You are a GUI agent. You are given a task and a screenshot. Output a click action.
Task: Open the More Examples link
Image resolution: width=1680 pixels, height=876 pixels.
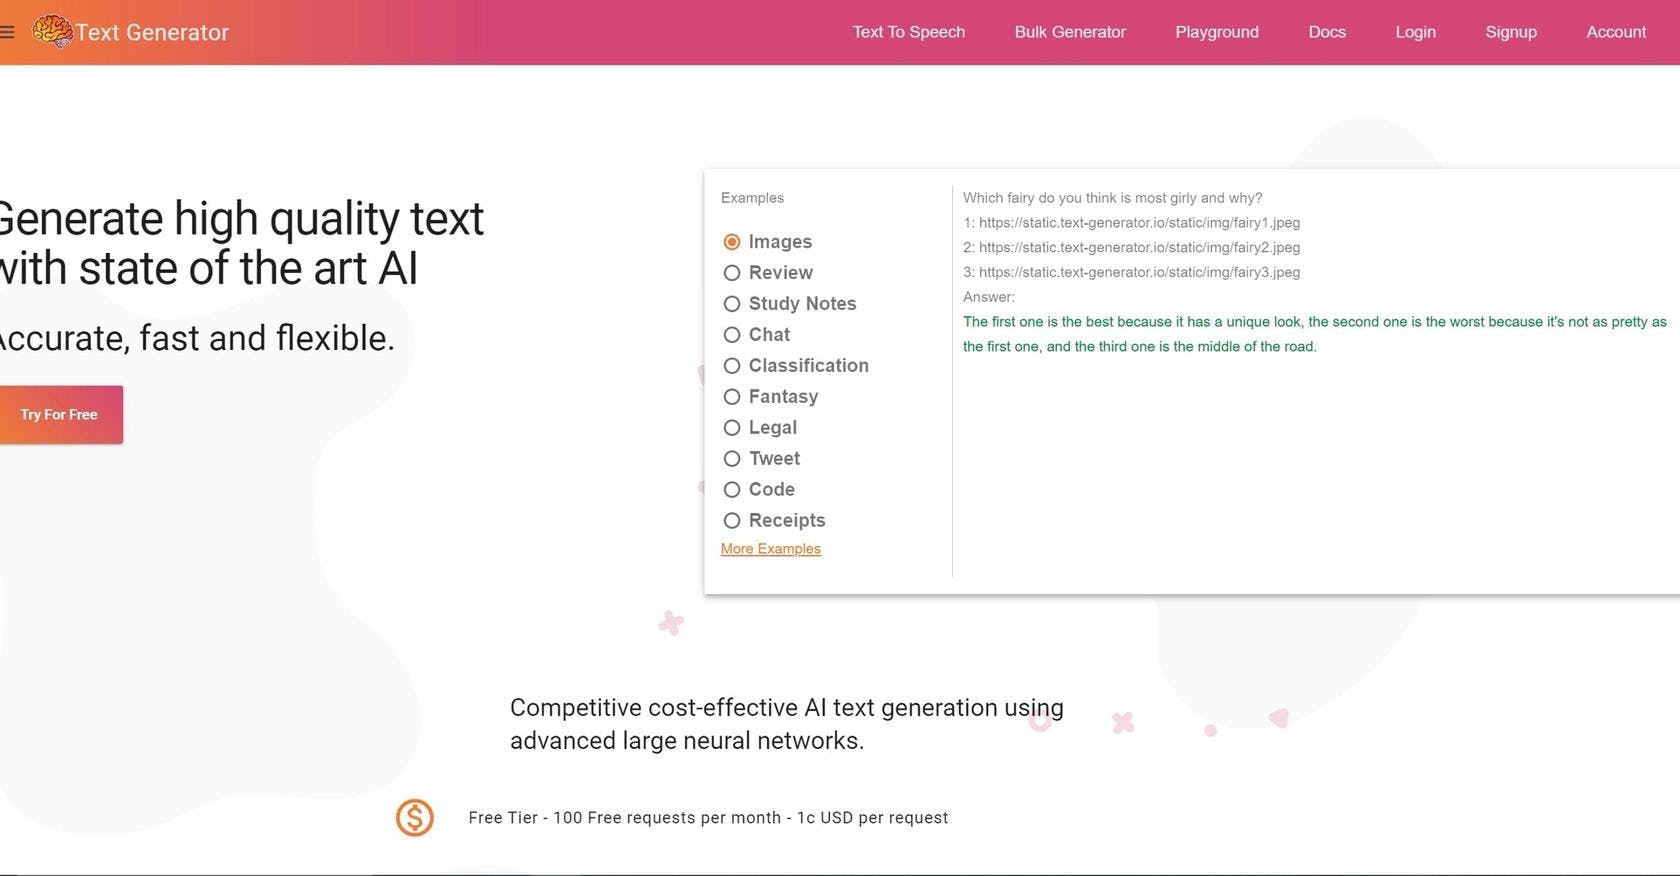[x=770, y=549]
